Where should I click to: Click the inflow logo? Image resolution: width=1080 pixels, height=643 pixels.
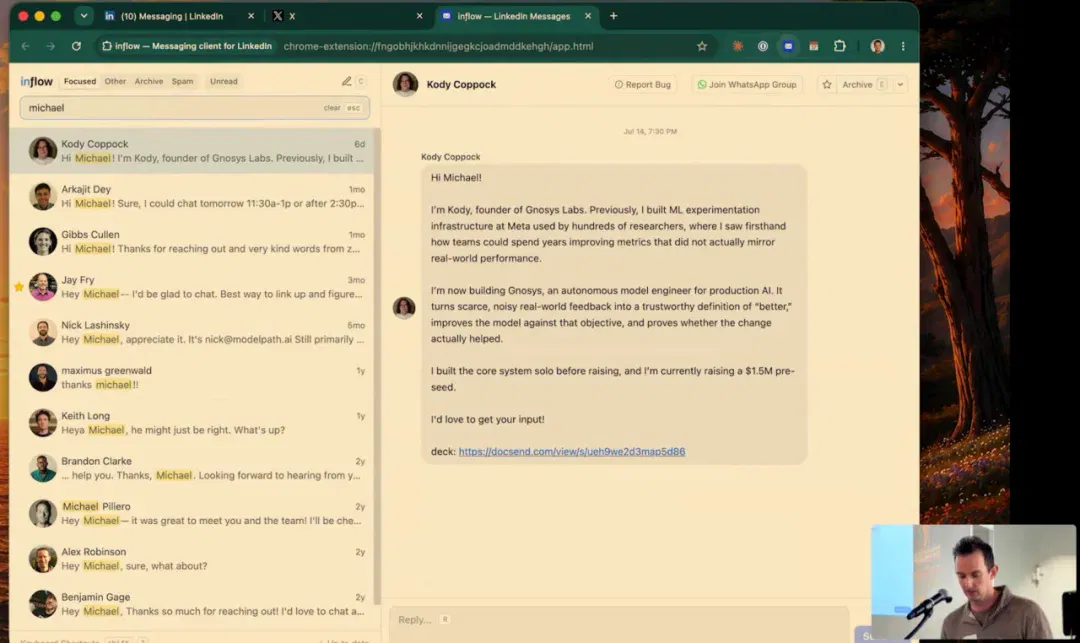37,81
